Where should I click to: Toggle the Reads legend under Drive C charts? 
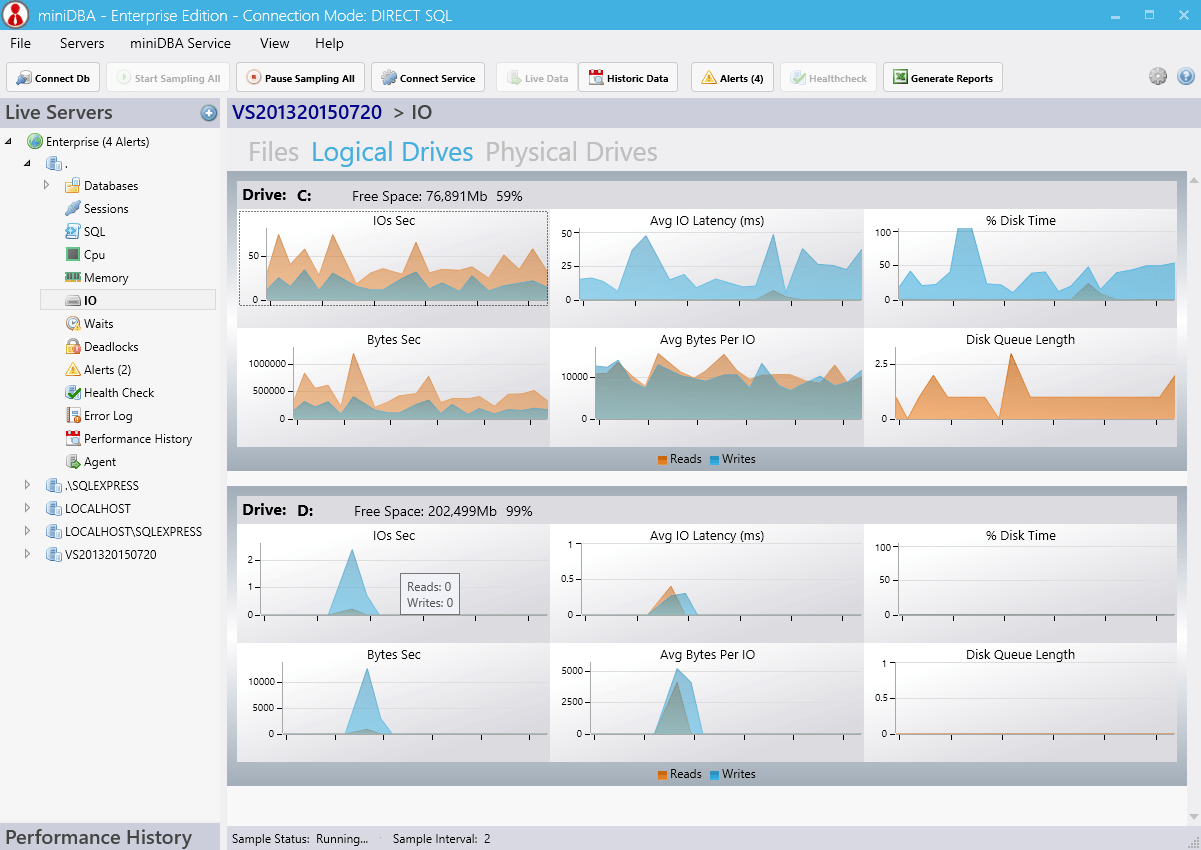point(681,459)
